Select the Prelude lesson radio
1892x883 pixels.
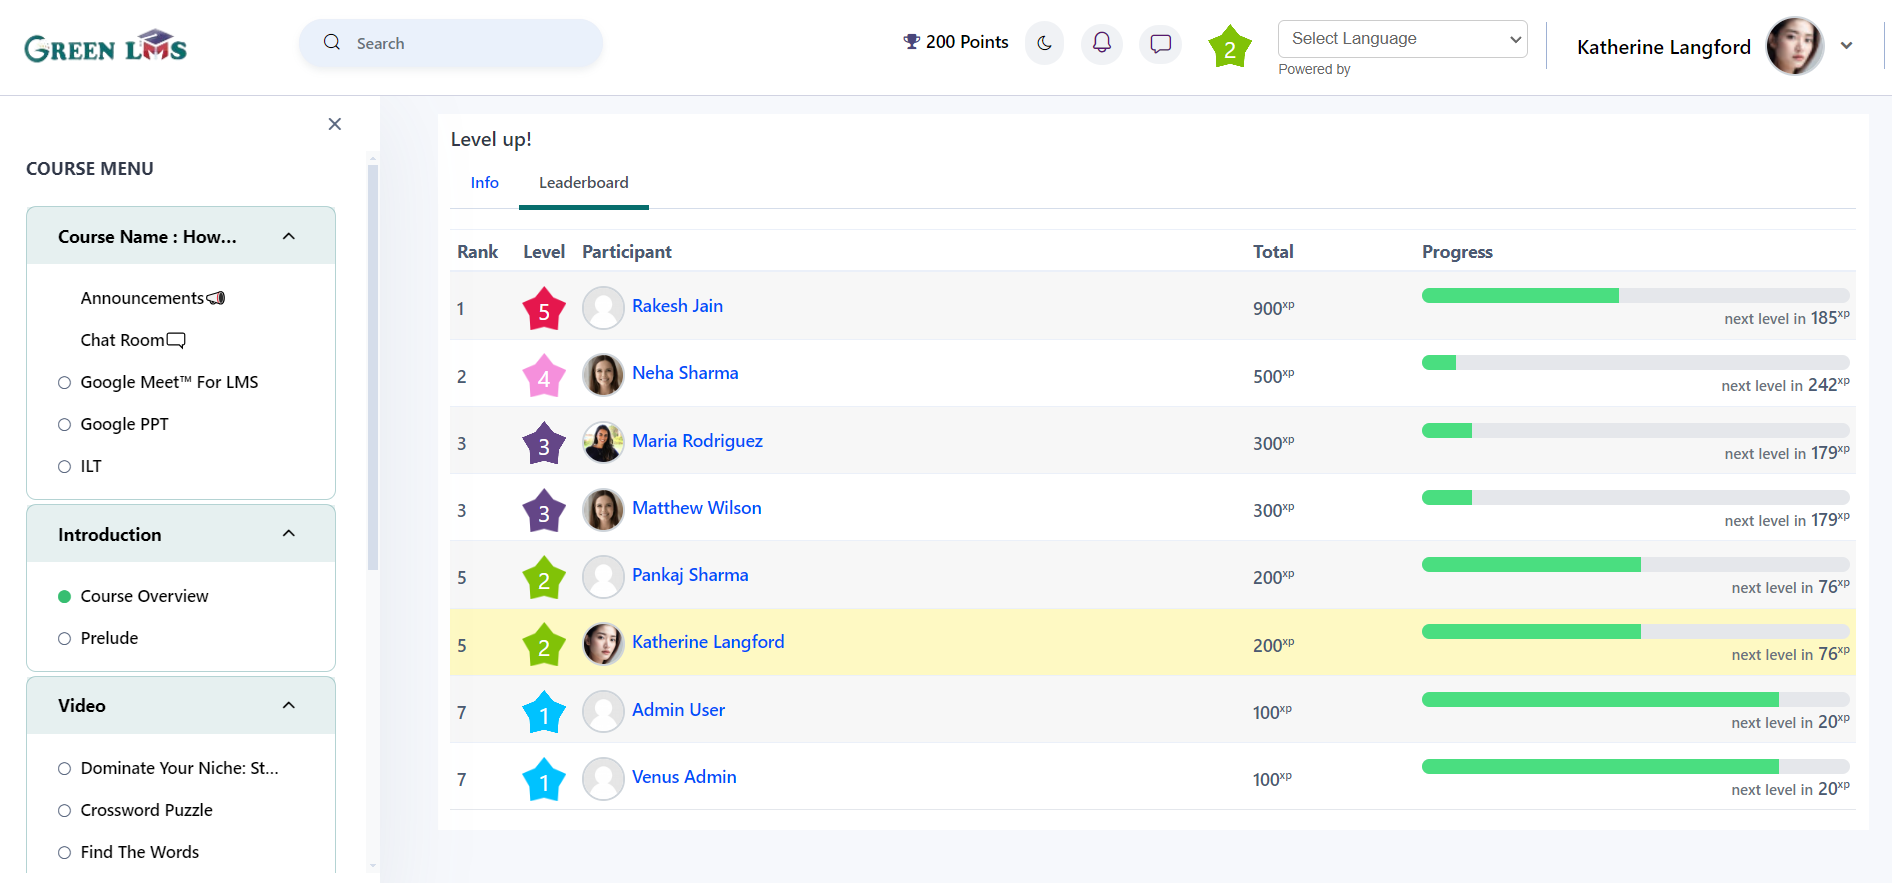(x=65, y=638)
